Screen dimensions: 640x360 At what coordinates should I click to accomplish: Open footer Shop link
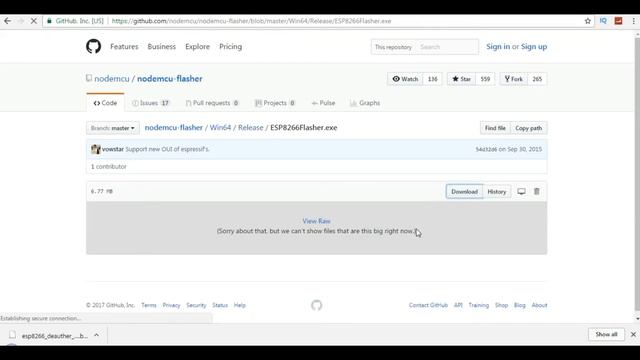(x=501, y=305)
